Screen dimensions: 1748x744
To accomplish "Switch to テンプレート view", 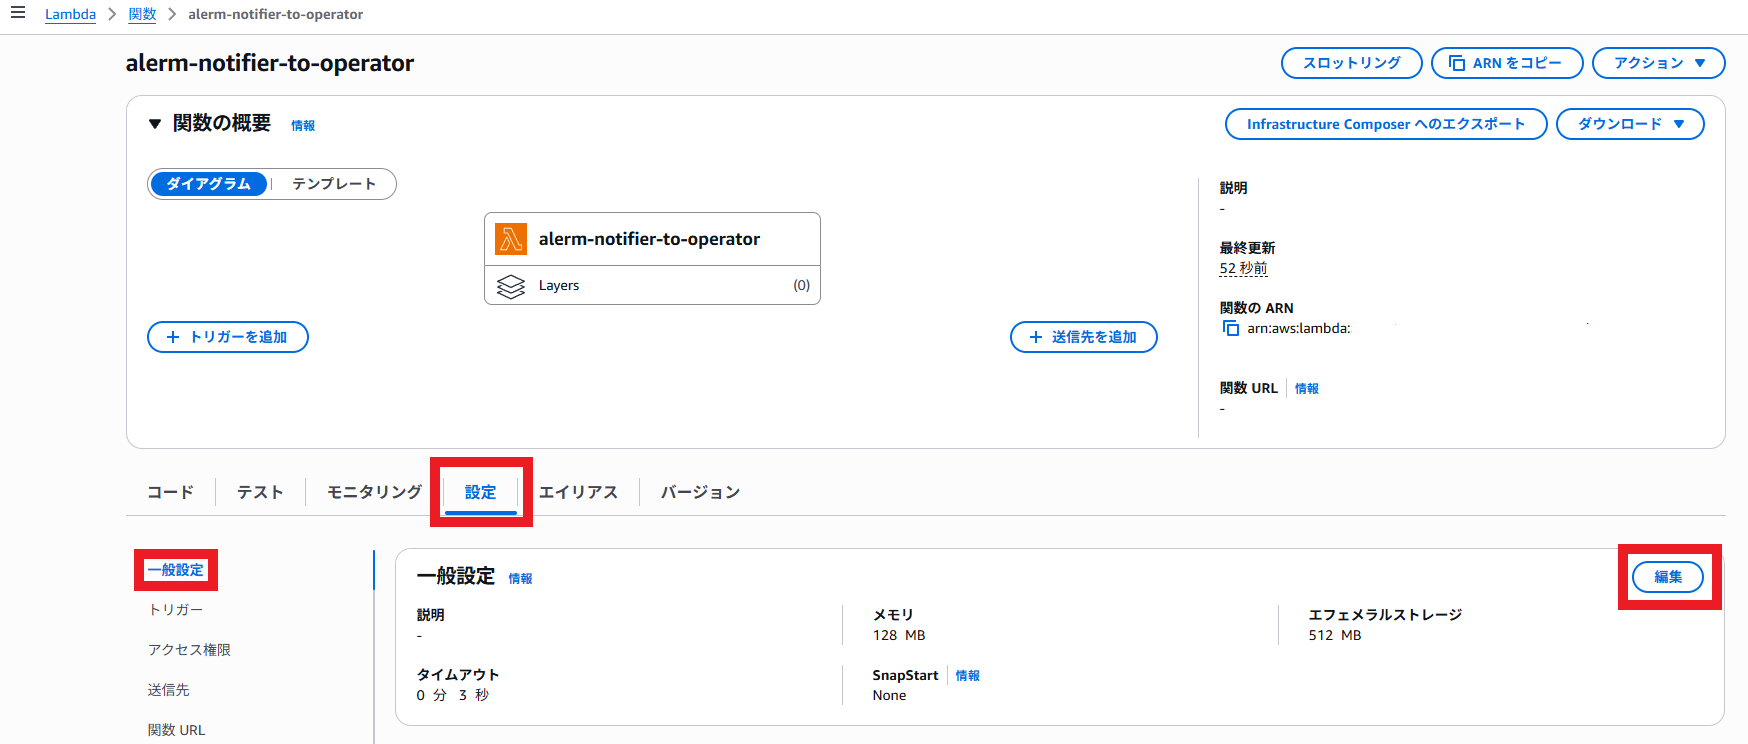I will 334,184.
